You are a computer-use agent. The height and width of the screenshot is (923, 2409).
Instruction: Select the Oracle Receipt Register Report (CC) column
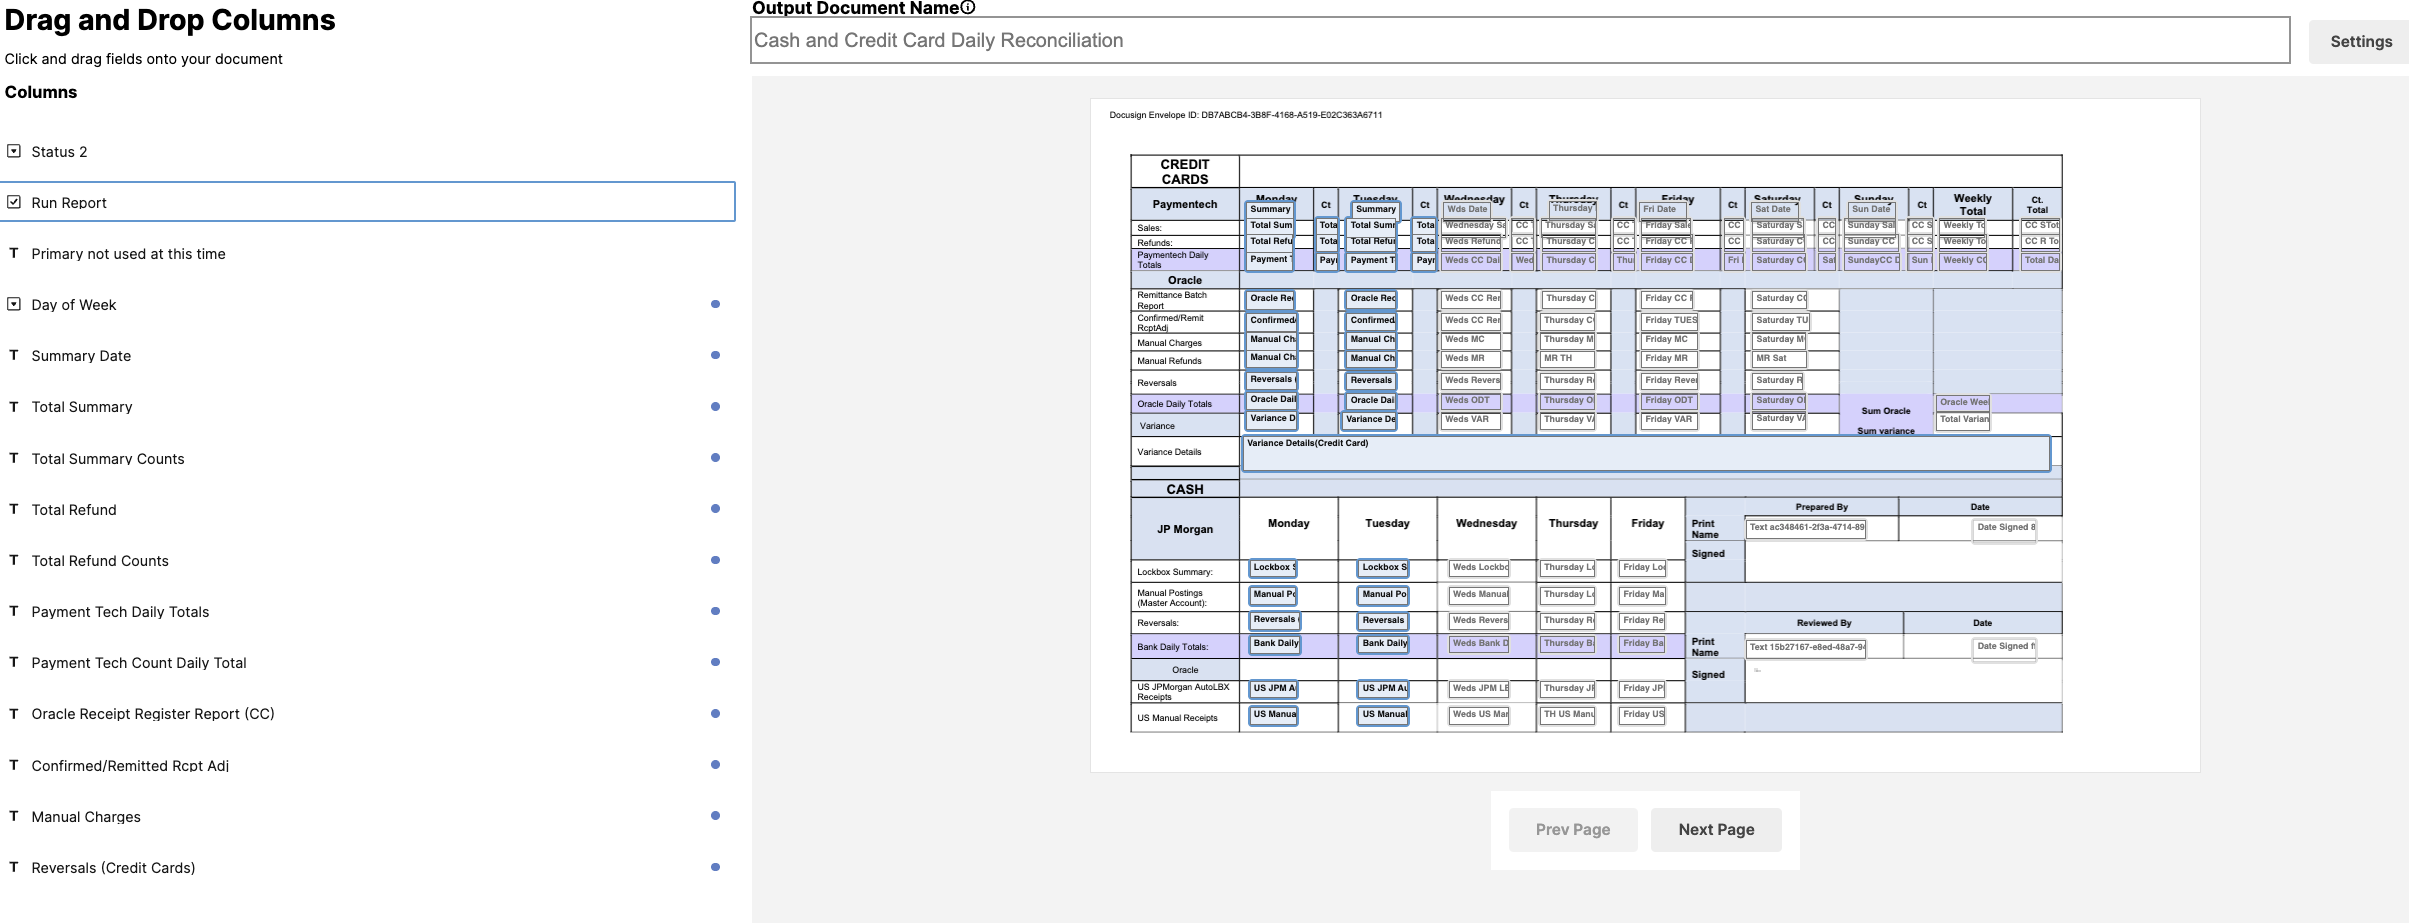(153, 714)
